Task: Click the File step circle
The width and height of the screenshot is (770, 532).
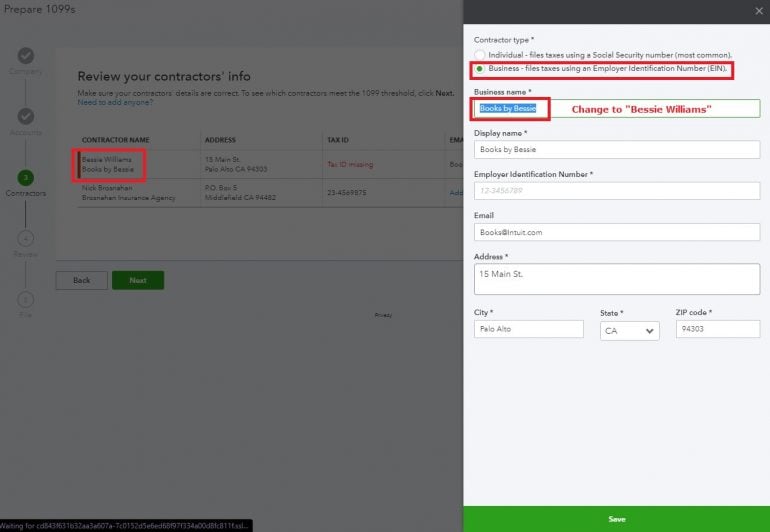Action: [x=26, y=299]
